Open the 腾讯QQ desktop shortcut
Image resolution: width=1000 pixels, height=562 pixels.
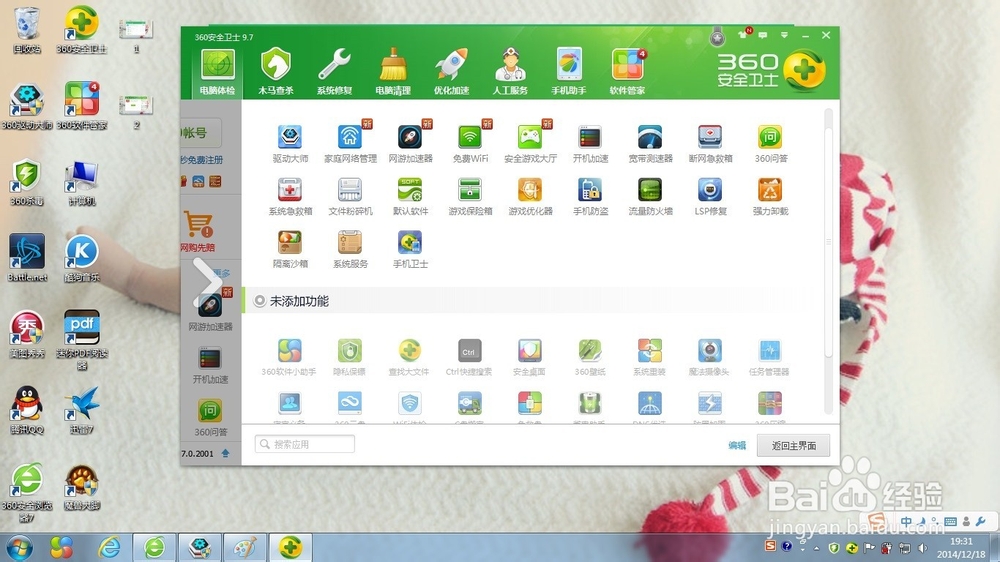click(27, 410)
